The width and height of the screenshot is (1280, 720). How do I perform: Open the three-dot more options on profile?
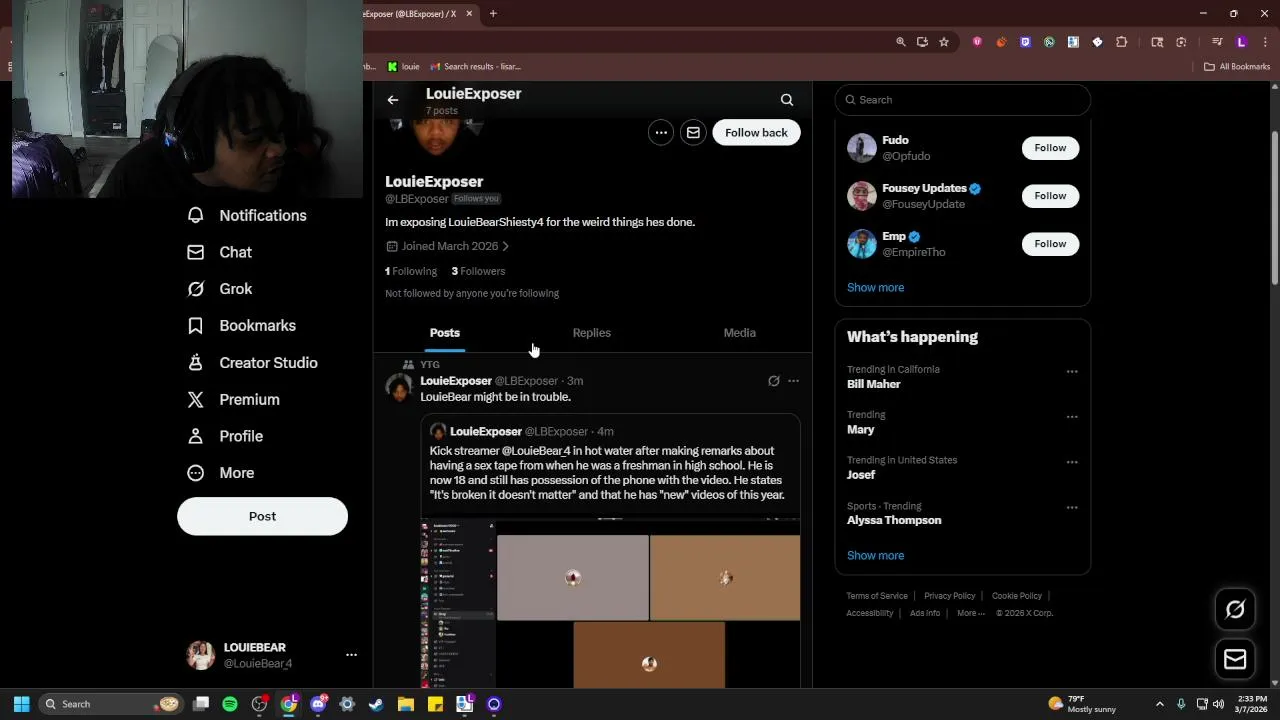661,133
